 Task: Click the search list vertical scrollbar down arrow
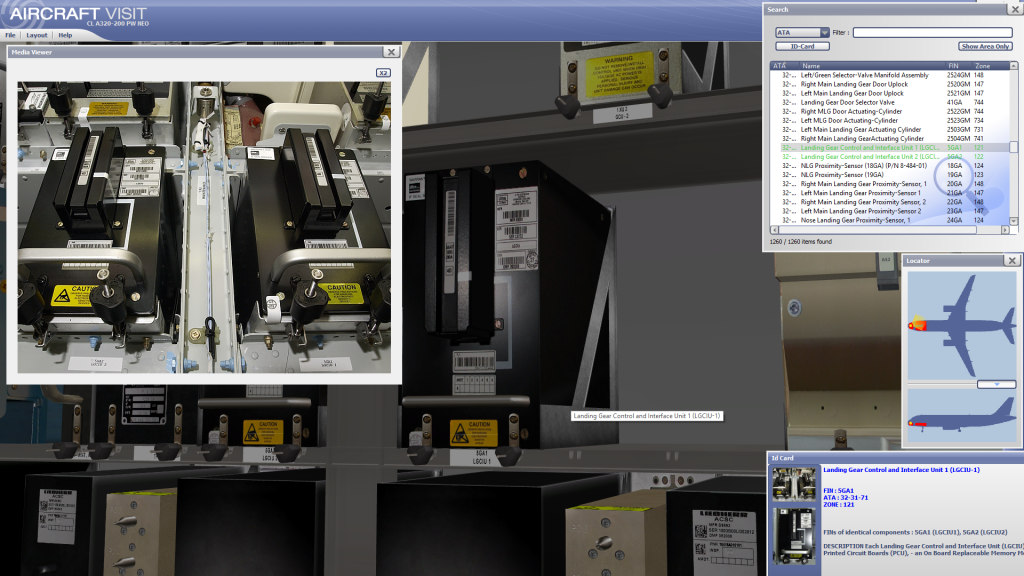[x=1013, y=220]
